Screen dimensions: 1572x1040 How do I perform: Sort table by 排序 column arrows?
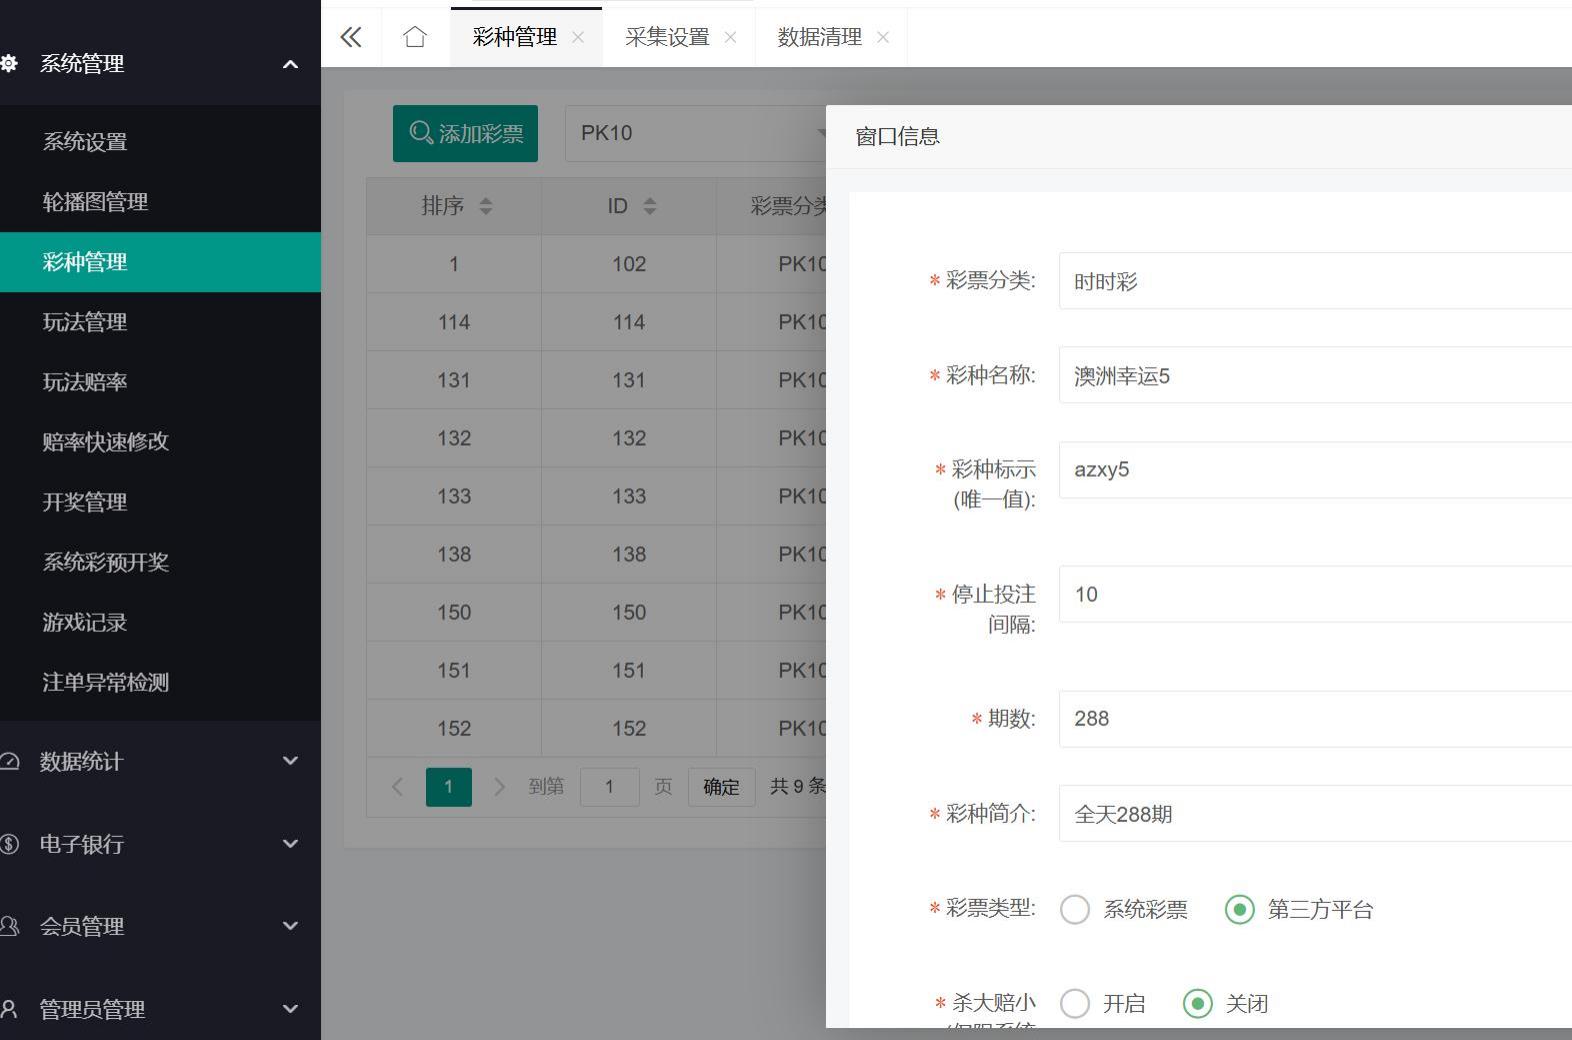click(x=486, y=206)
